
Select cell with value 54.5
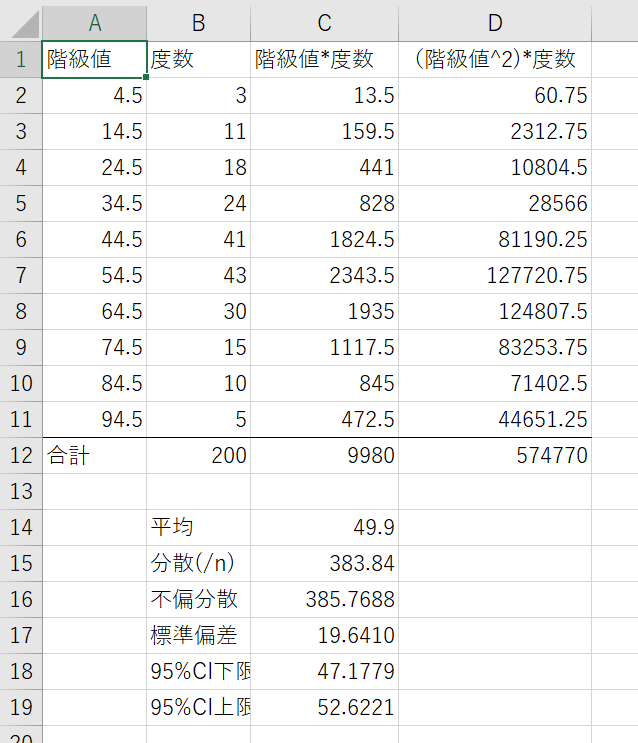click(94, 275)
